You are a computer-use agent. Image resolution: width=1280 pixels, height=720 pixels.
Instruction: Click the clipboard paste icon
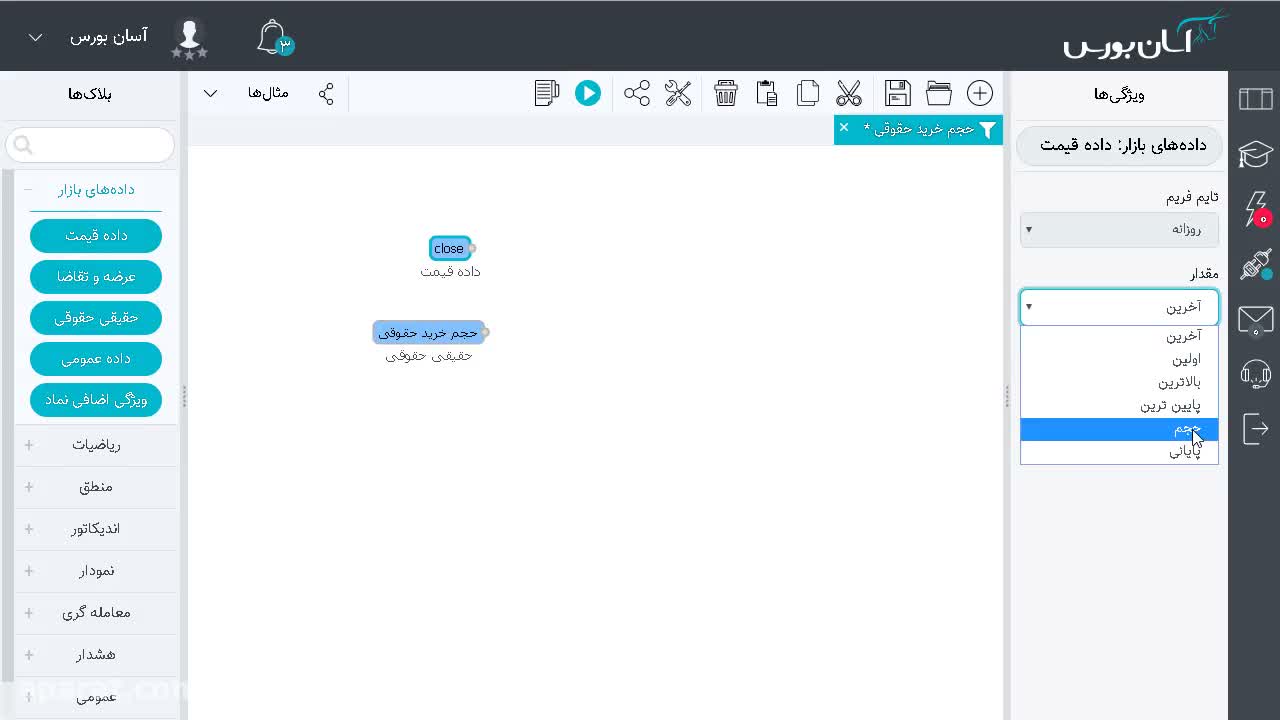(x=767, y=93)
